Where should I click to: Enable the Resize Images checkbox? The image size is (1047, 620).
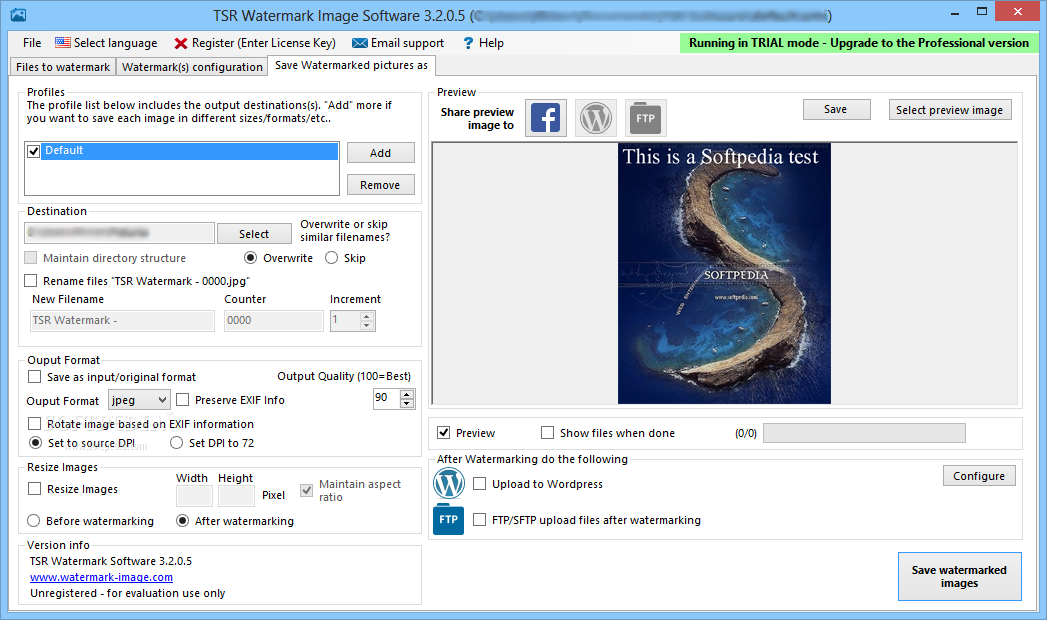(35, 489)
